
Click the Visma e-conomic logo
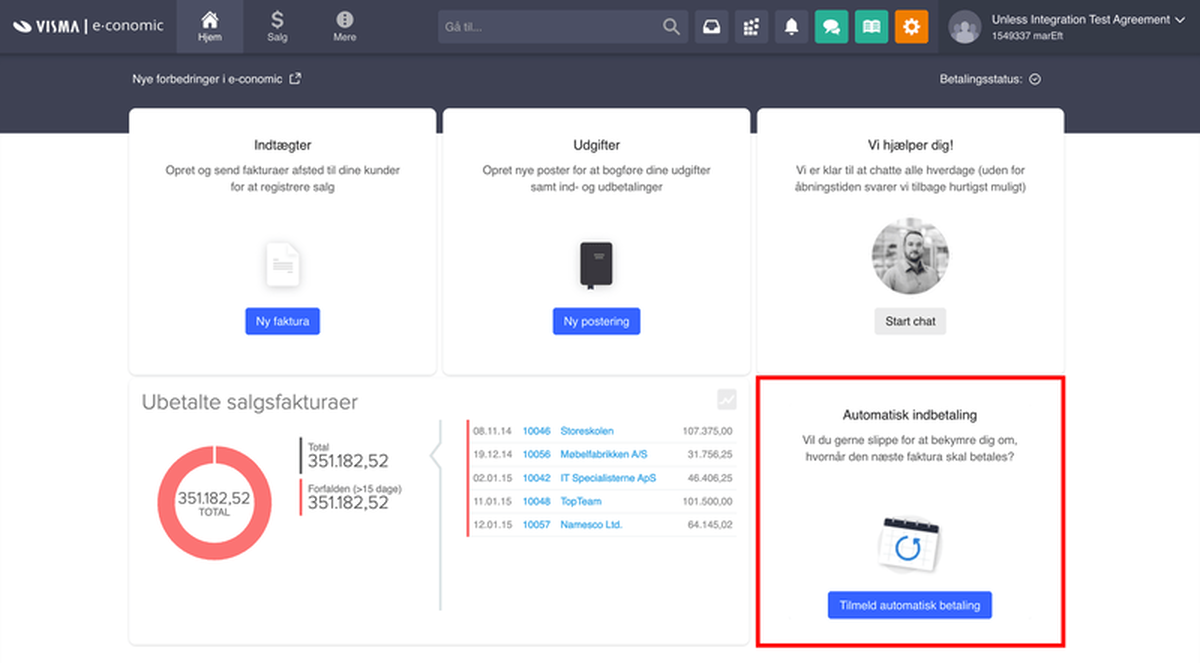tap(88, 26)
